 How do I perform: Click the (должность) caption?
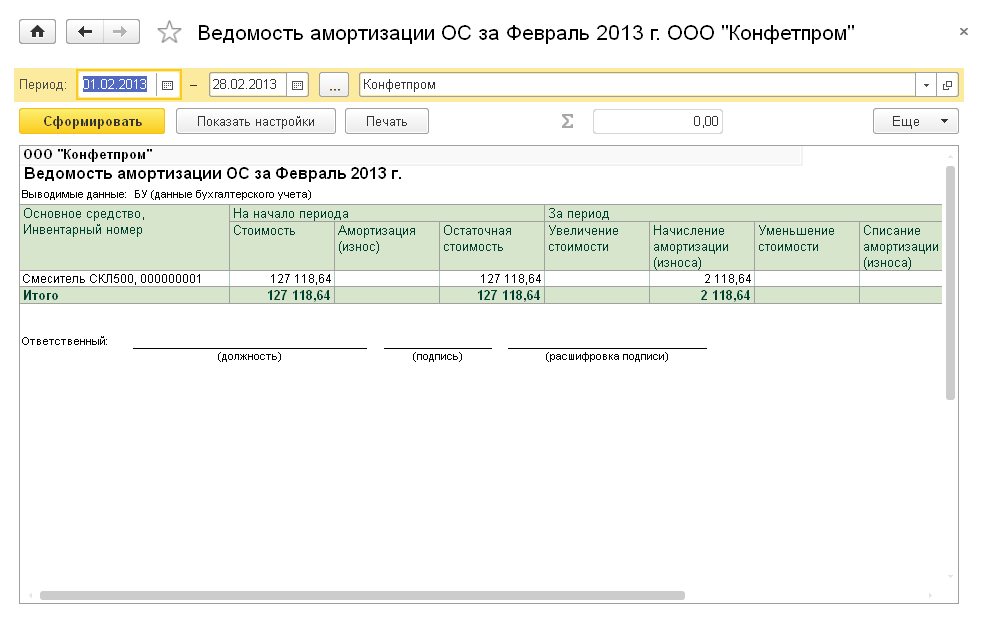(250, 356)
